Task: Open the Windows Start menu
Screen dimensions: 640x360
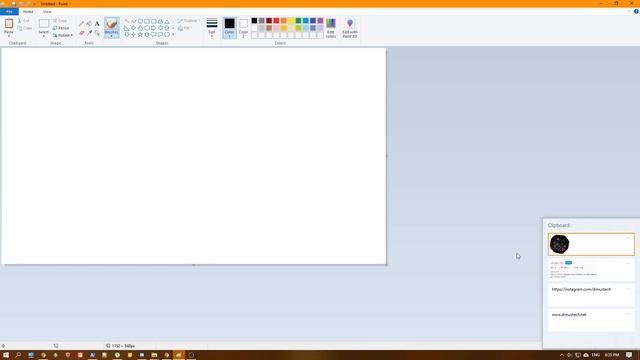Action: pyautogui.click(x=6, y=355)
